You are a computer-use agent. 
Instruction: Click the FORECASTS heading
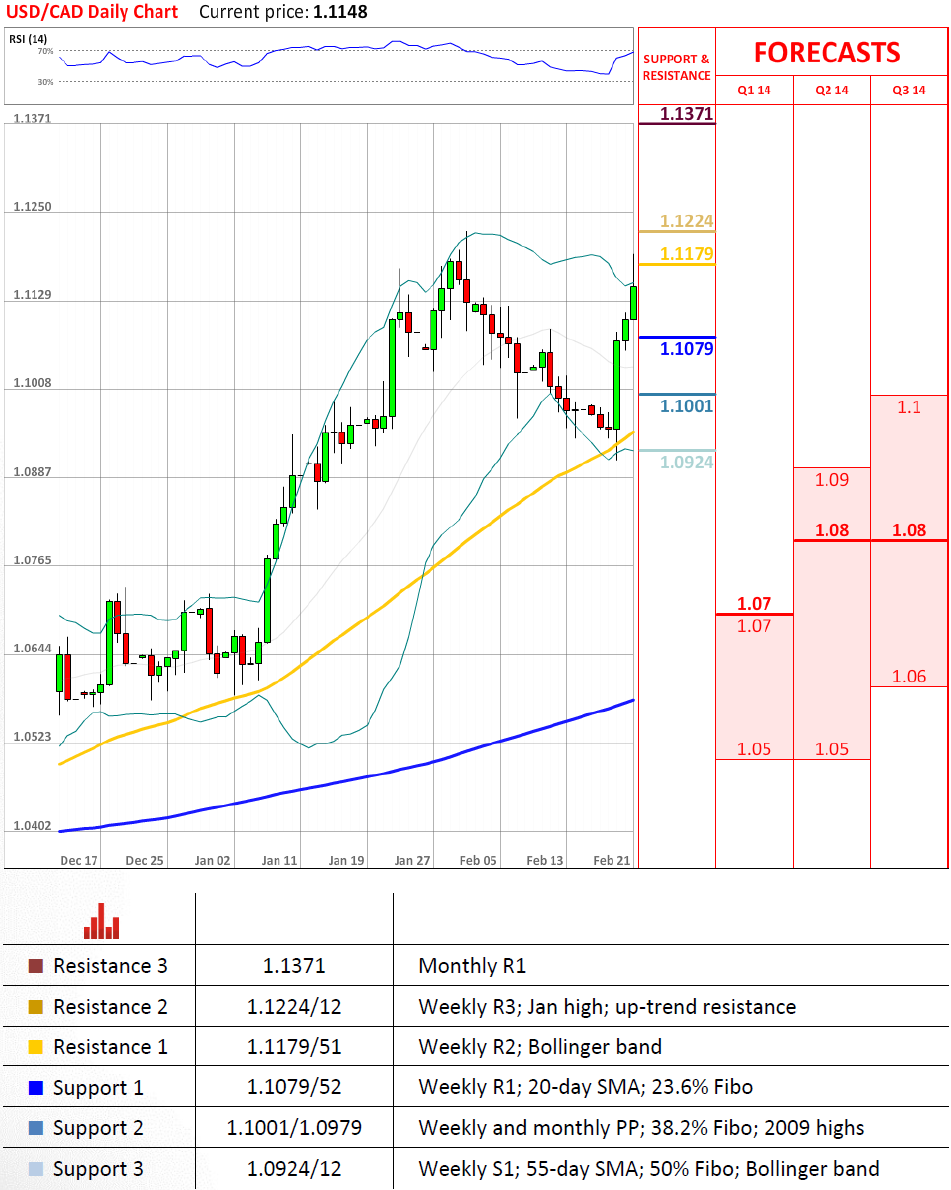[x=826, y=52]
